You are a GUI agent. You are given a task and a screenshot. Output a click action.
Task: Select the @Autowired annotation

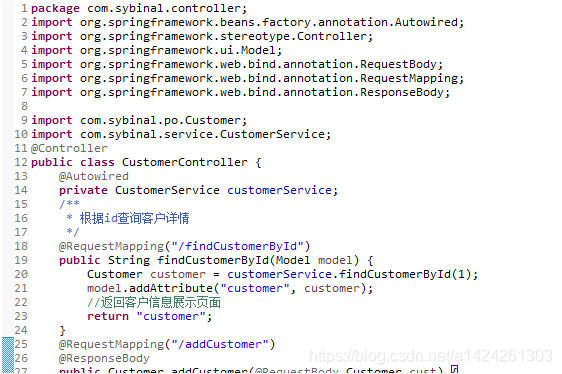94,176
